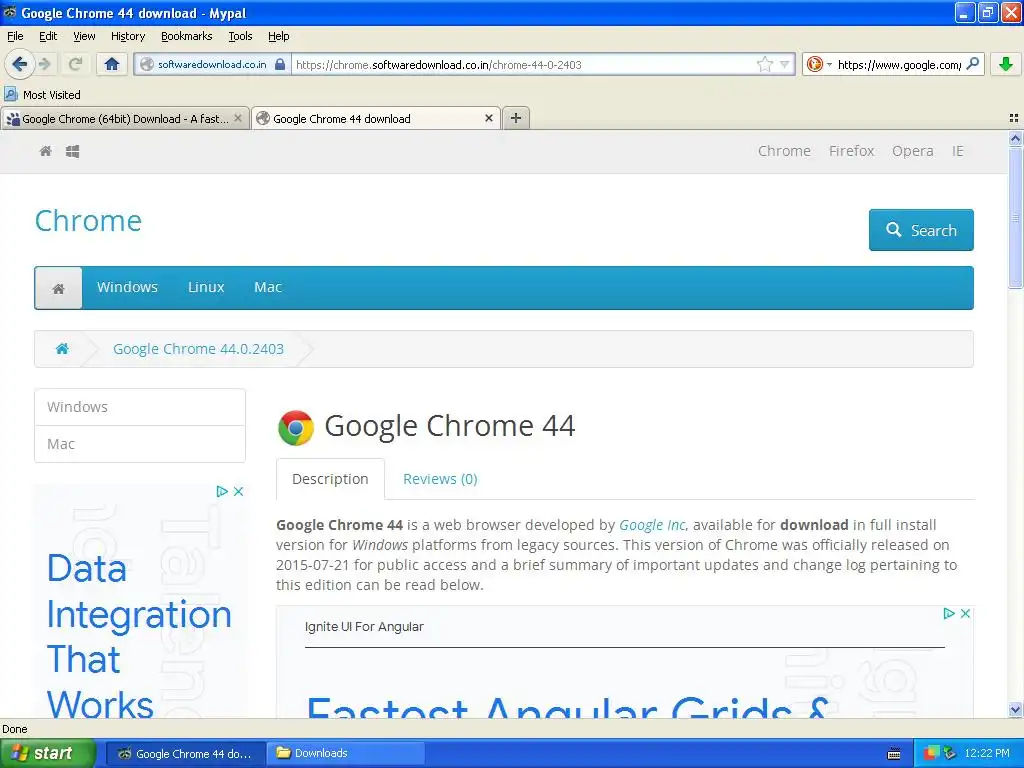Open the URL history dropdown arrow
Viewport: 1024px width, 768px height.
[784, 64]
